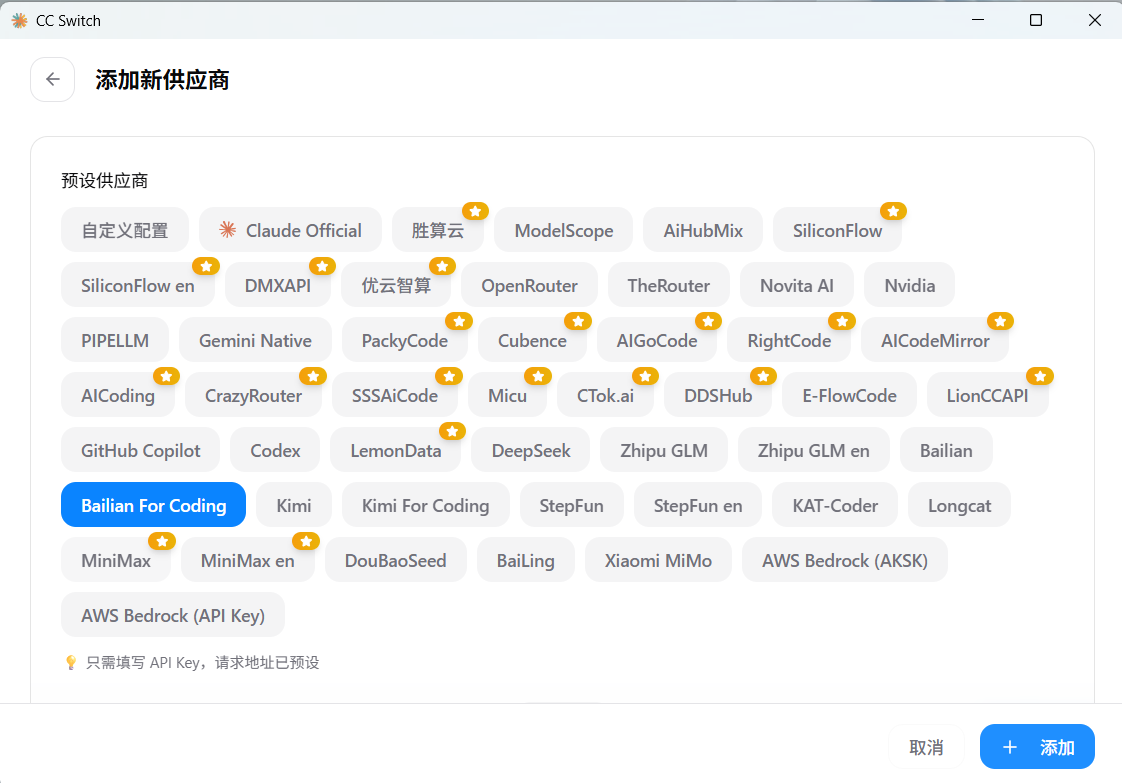Pick the Micu preset
Image resolution: width=1122 pixels, height=783 pixels.
pos(507,396)
